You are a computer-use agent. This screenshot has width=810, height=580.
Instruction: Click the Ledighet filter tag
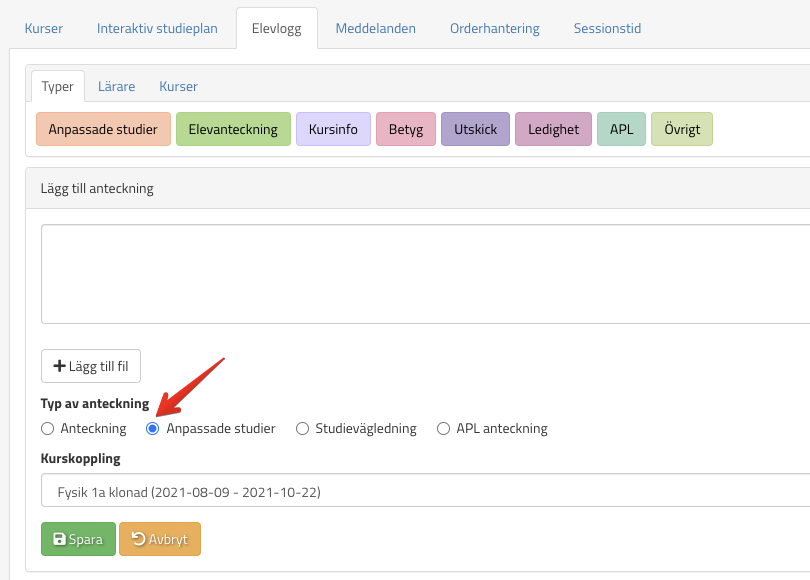tap(553, 130)
